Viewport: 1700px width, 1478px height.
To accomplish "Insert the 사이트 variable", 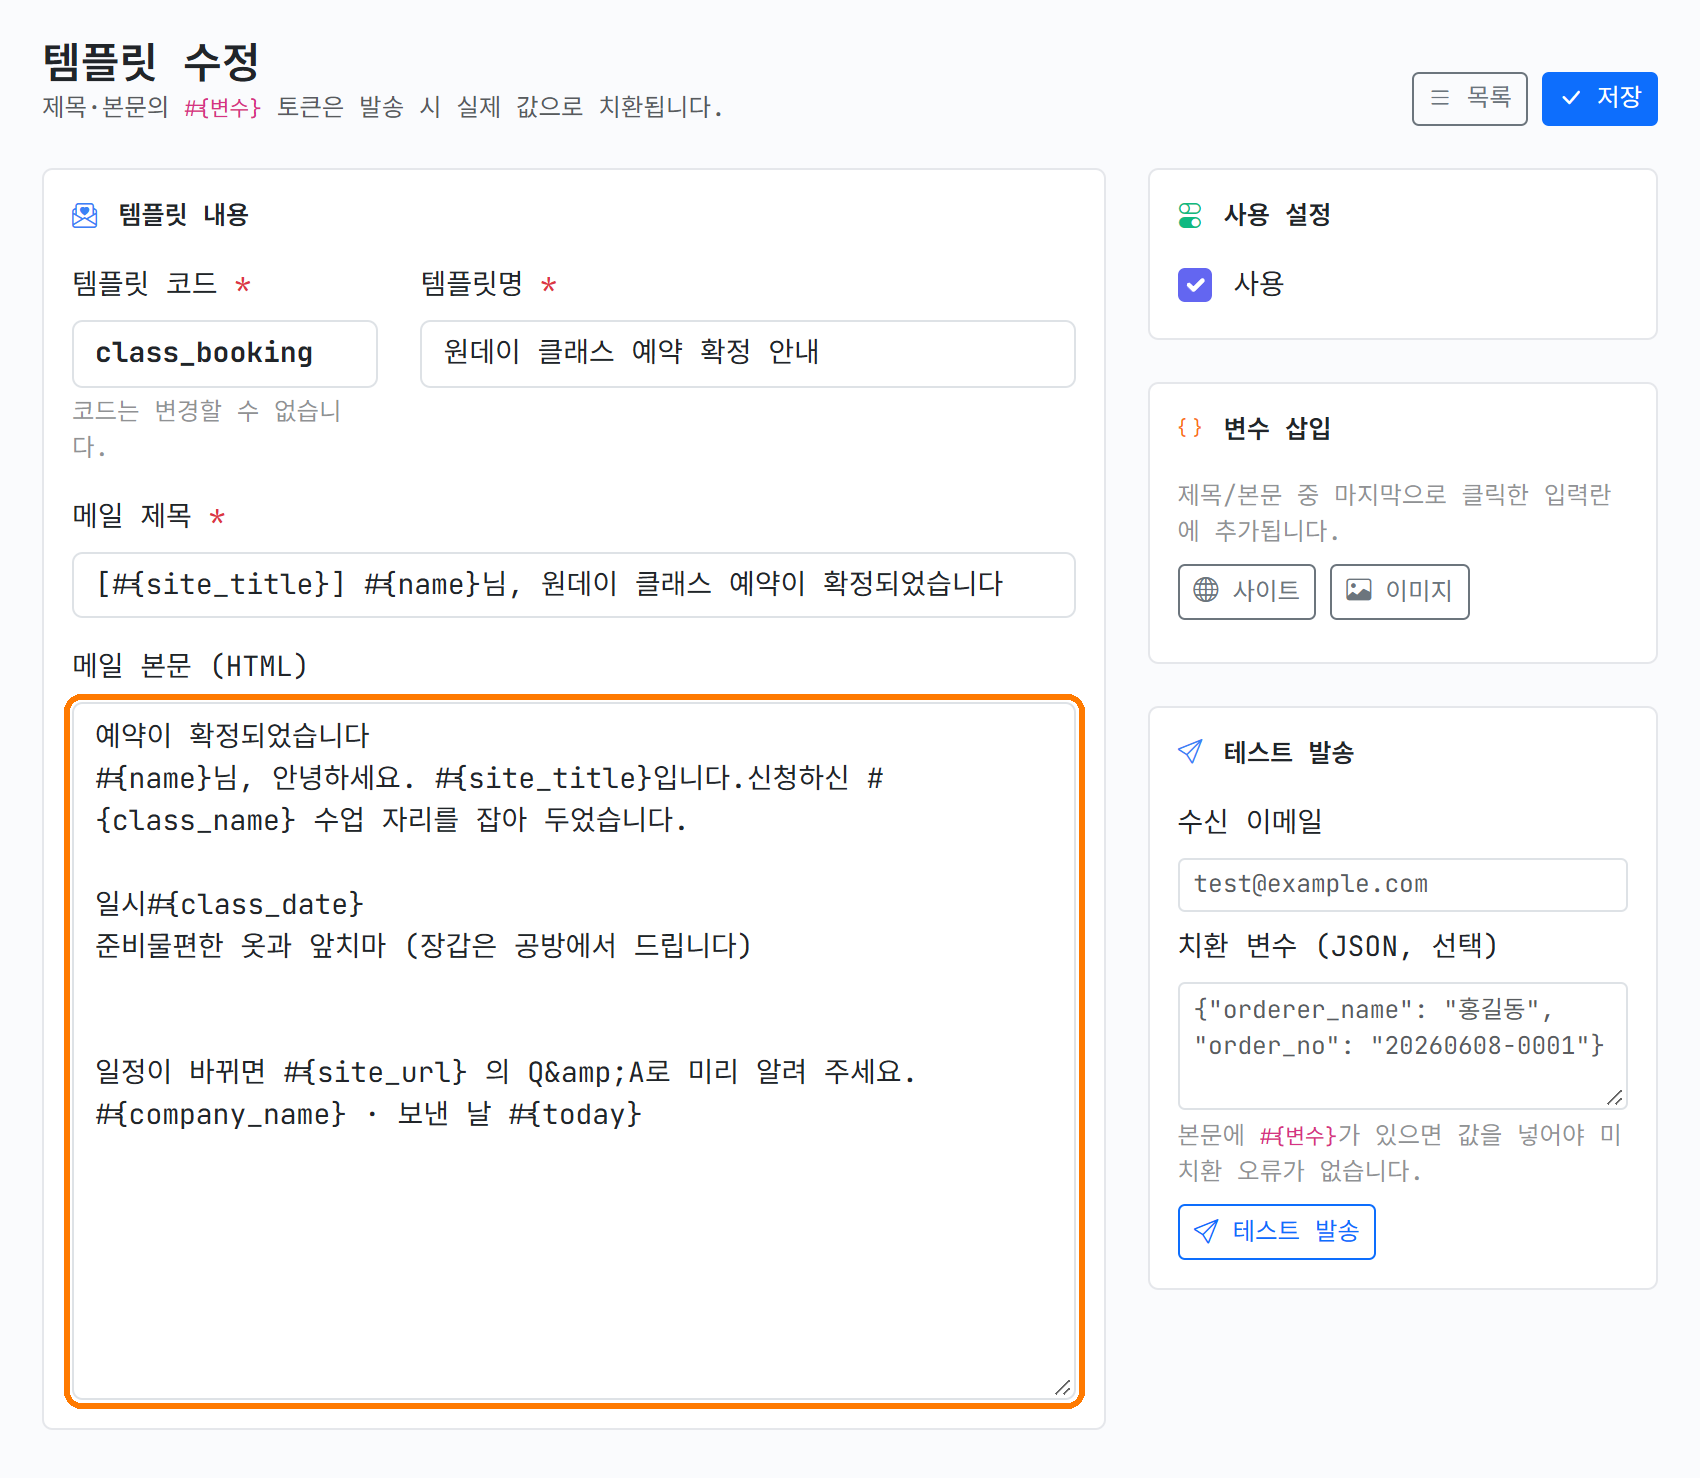I will (x=1246, y=592).
